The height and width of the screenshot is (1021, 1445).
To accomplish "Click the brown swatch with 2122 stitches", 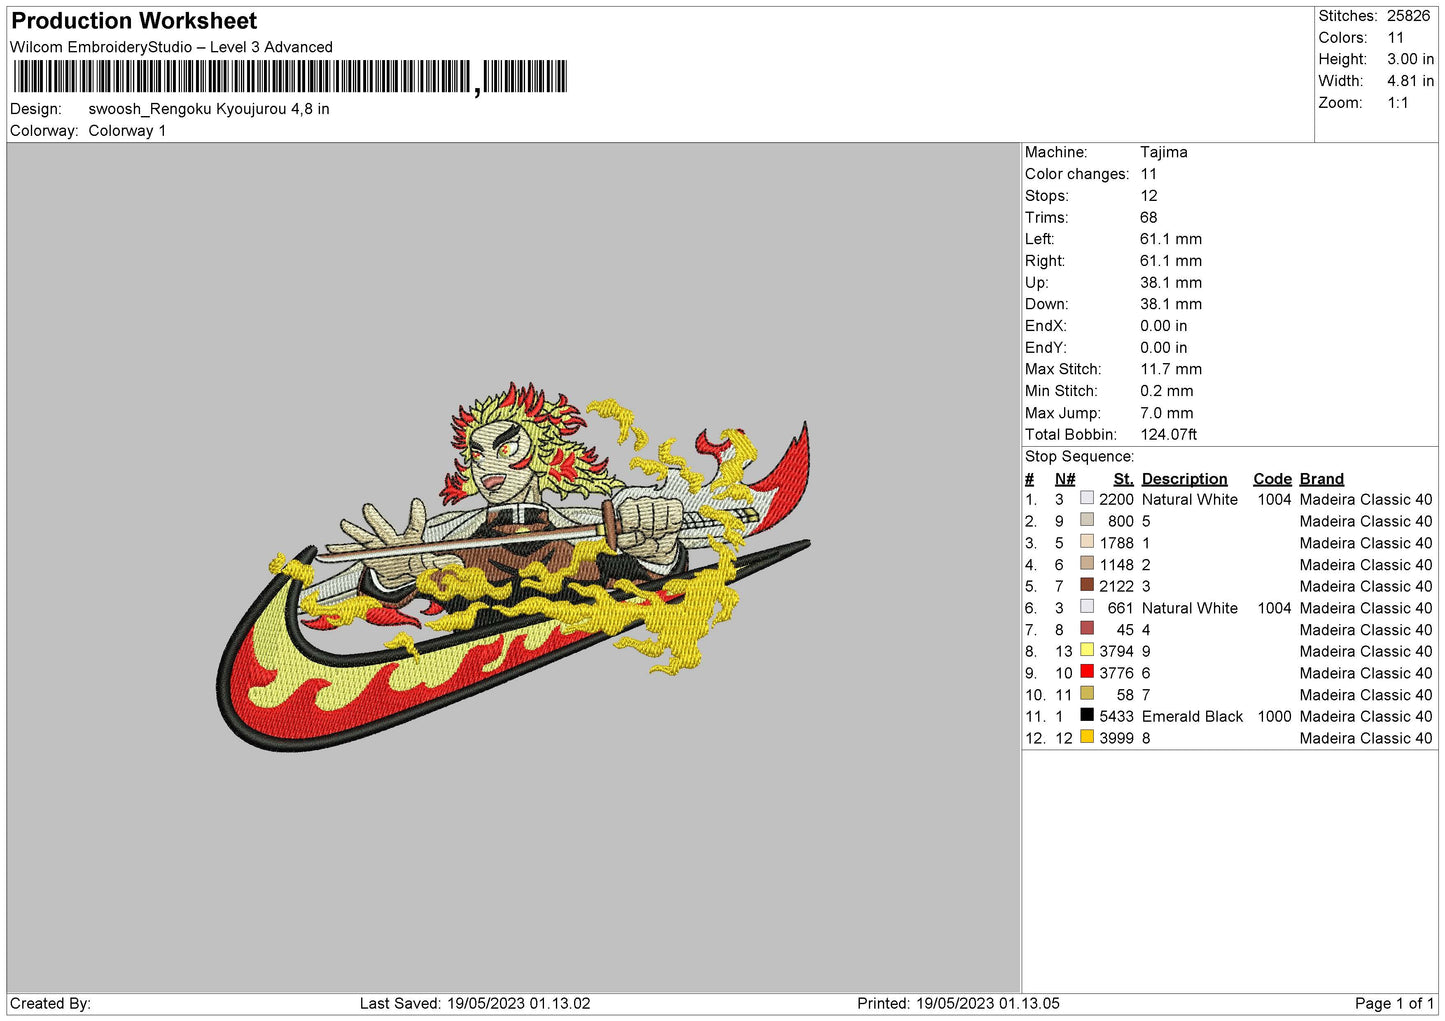I will pos(1086,585).
